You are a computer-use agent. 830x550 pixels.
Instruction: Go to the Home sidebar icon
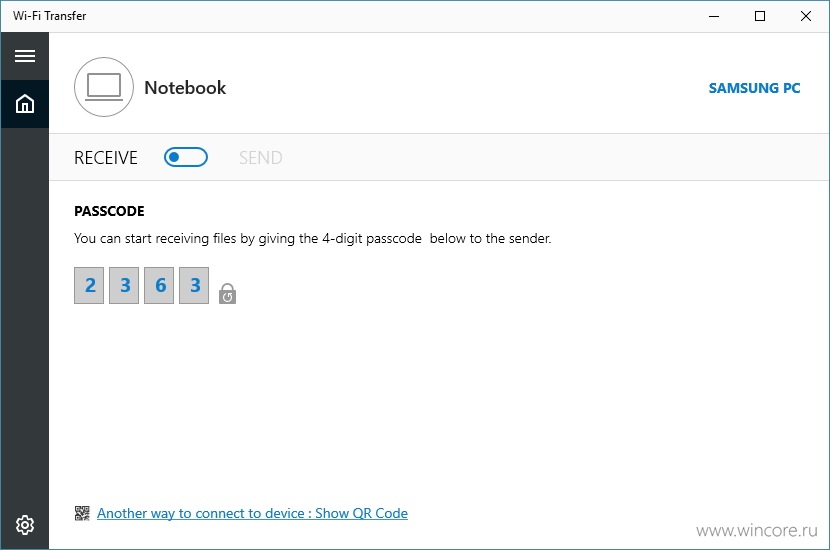[x=25, y=104]
